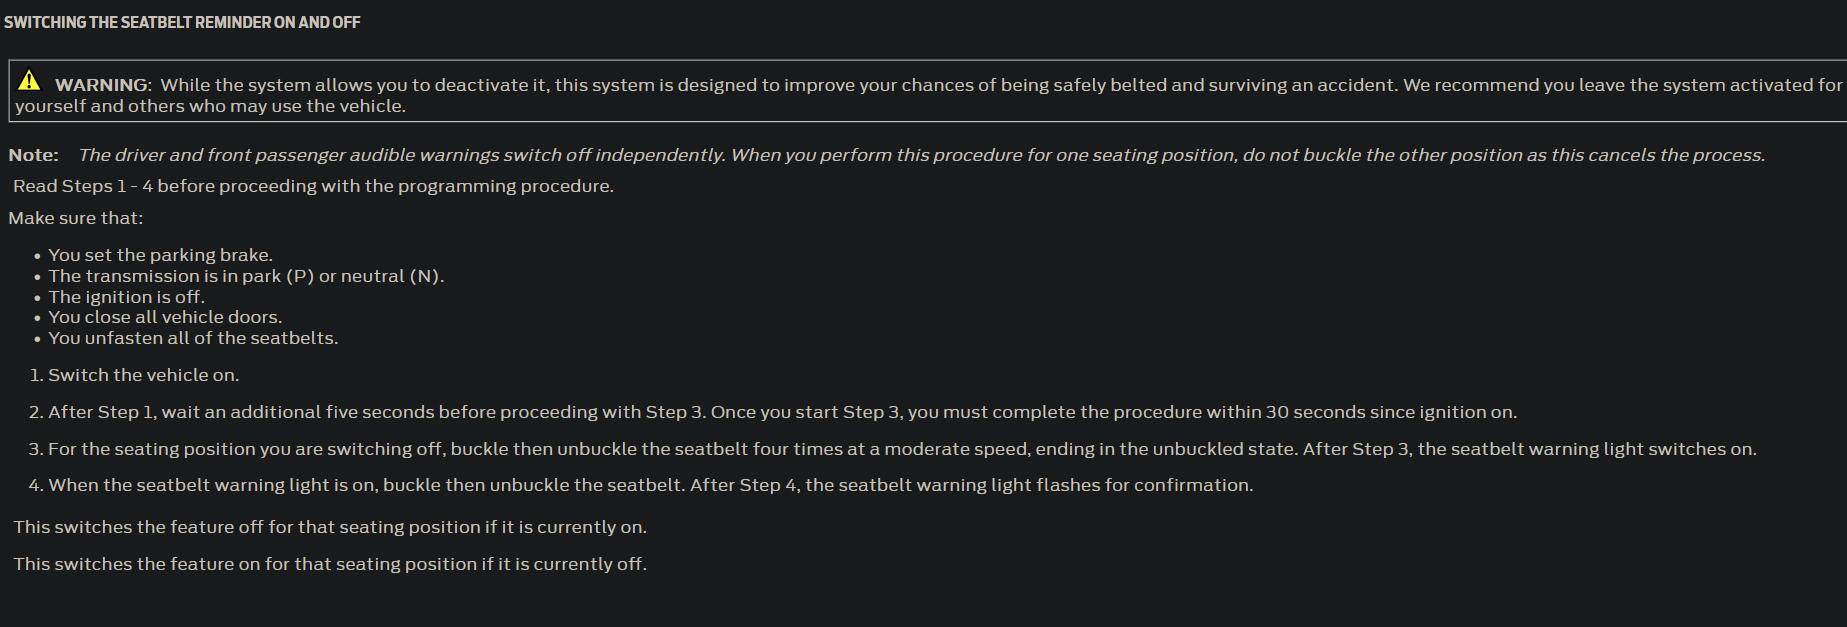Click the bold WARNING label
1847x627 pixels.
point(102,85)
